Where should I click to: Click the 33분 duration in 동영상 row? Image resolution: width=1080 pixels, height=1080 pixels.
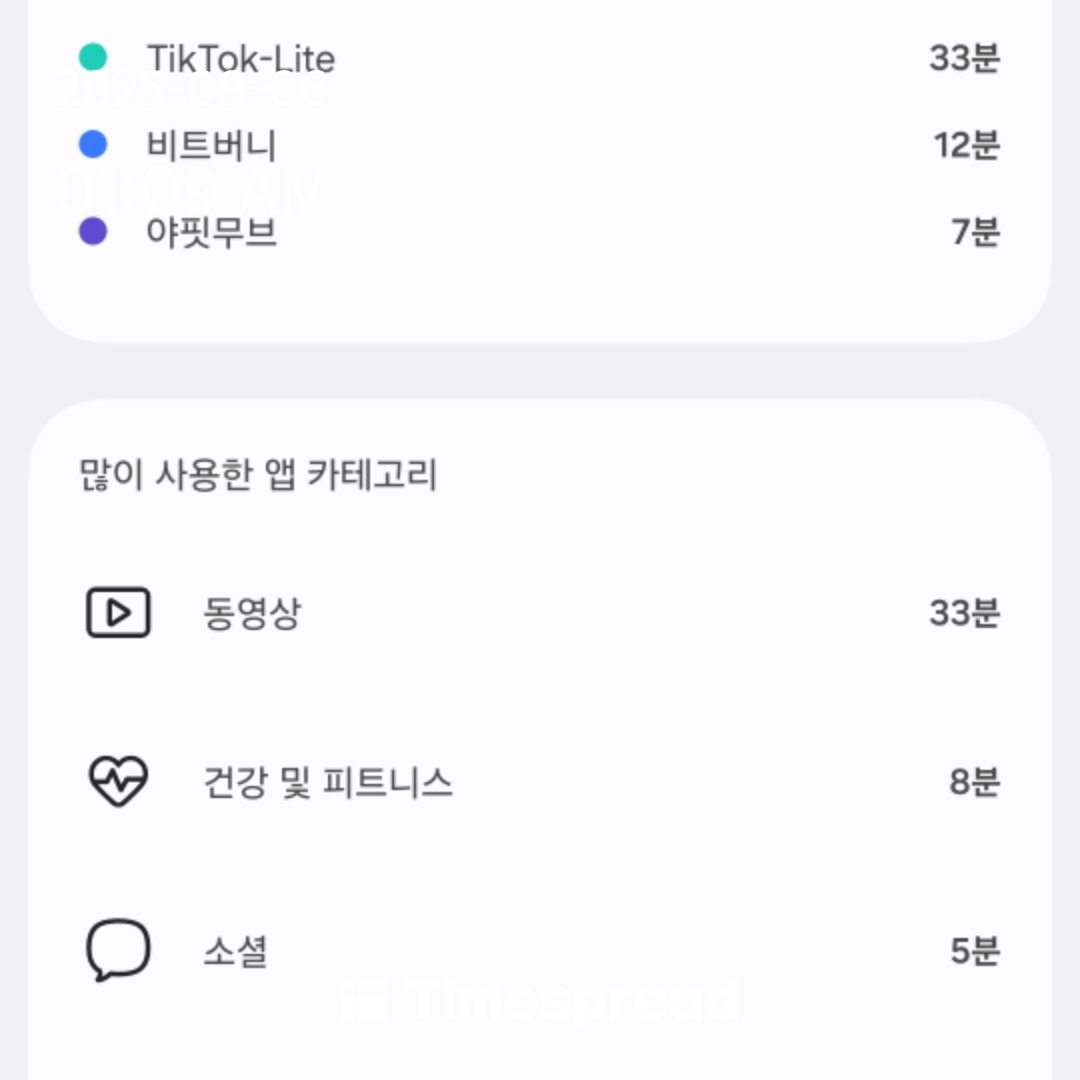coord(964,613)
